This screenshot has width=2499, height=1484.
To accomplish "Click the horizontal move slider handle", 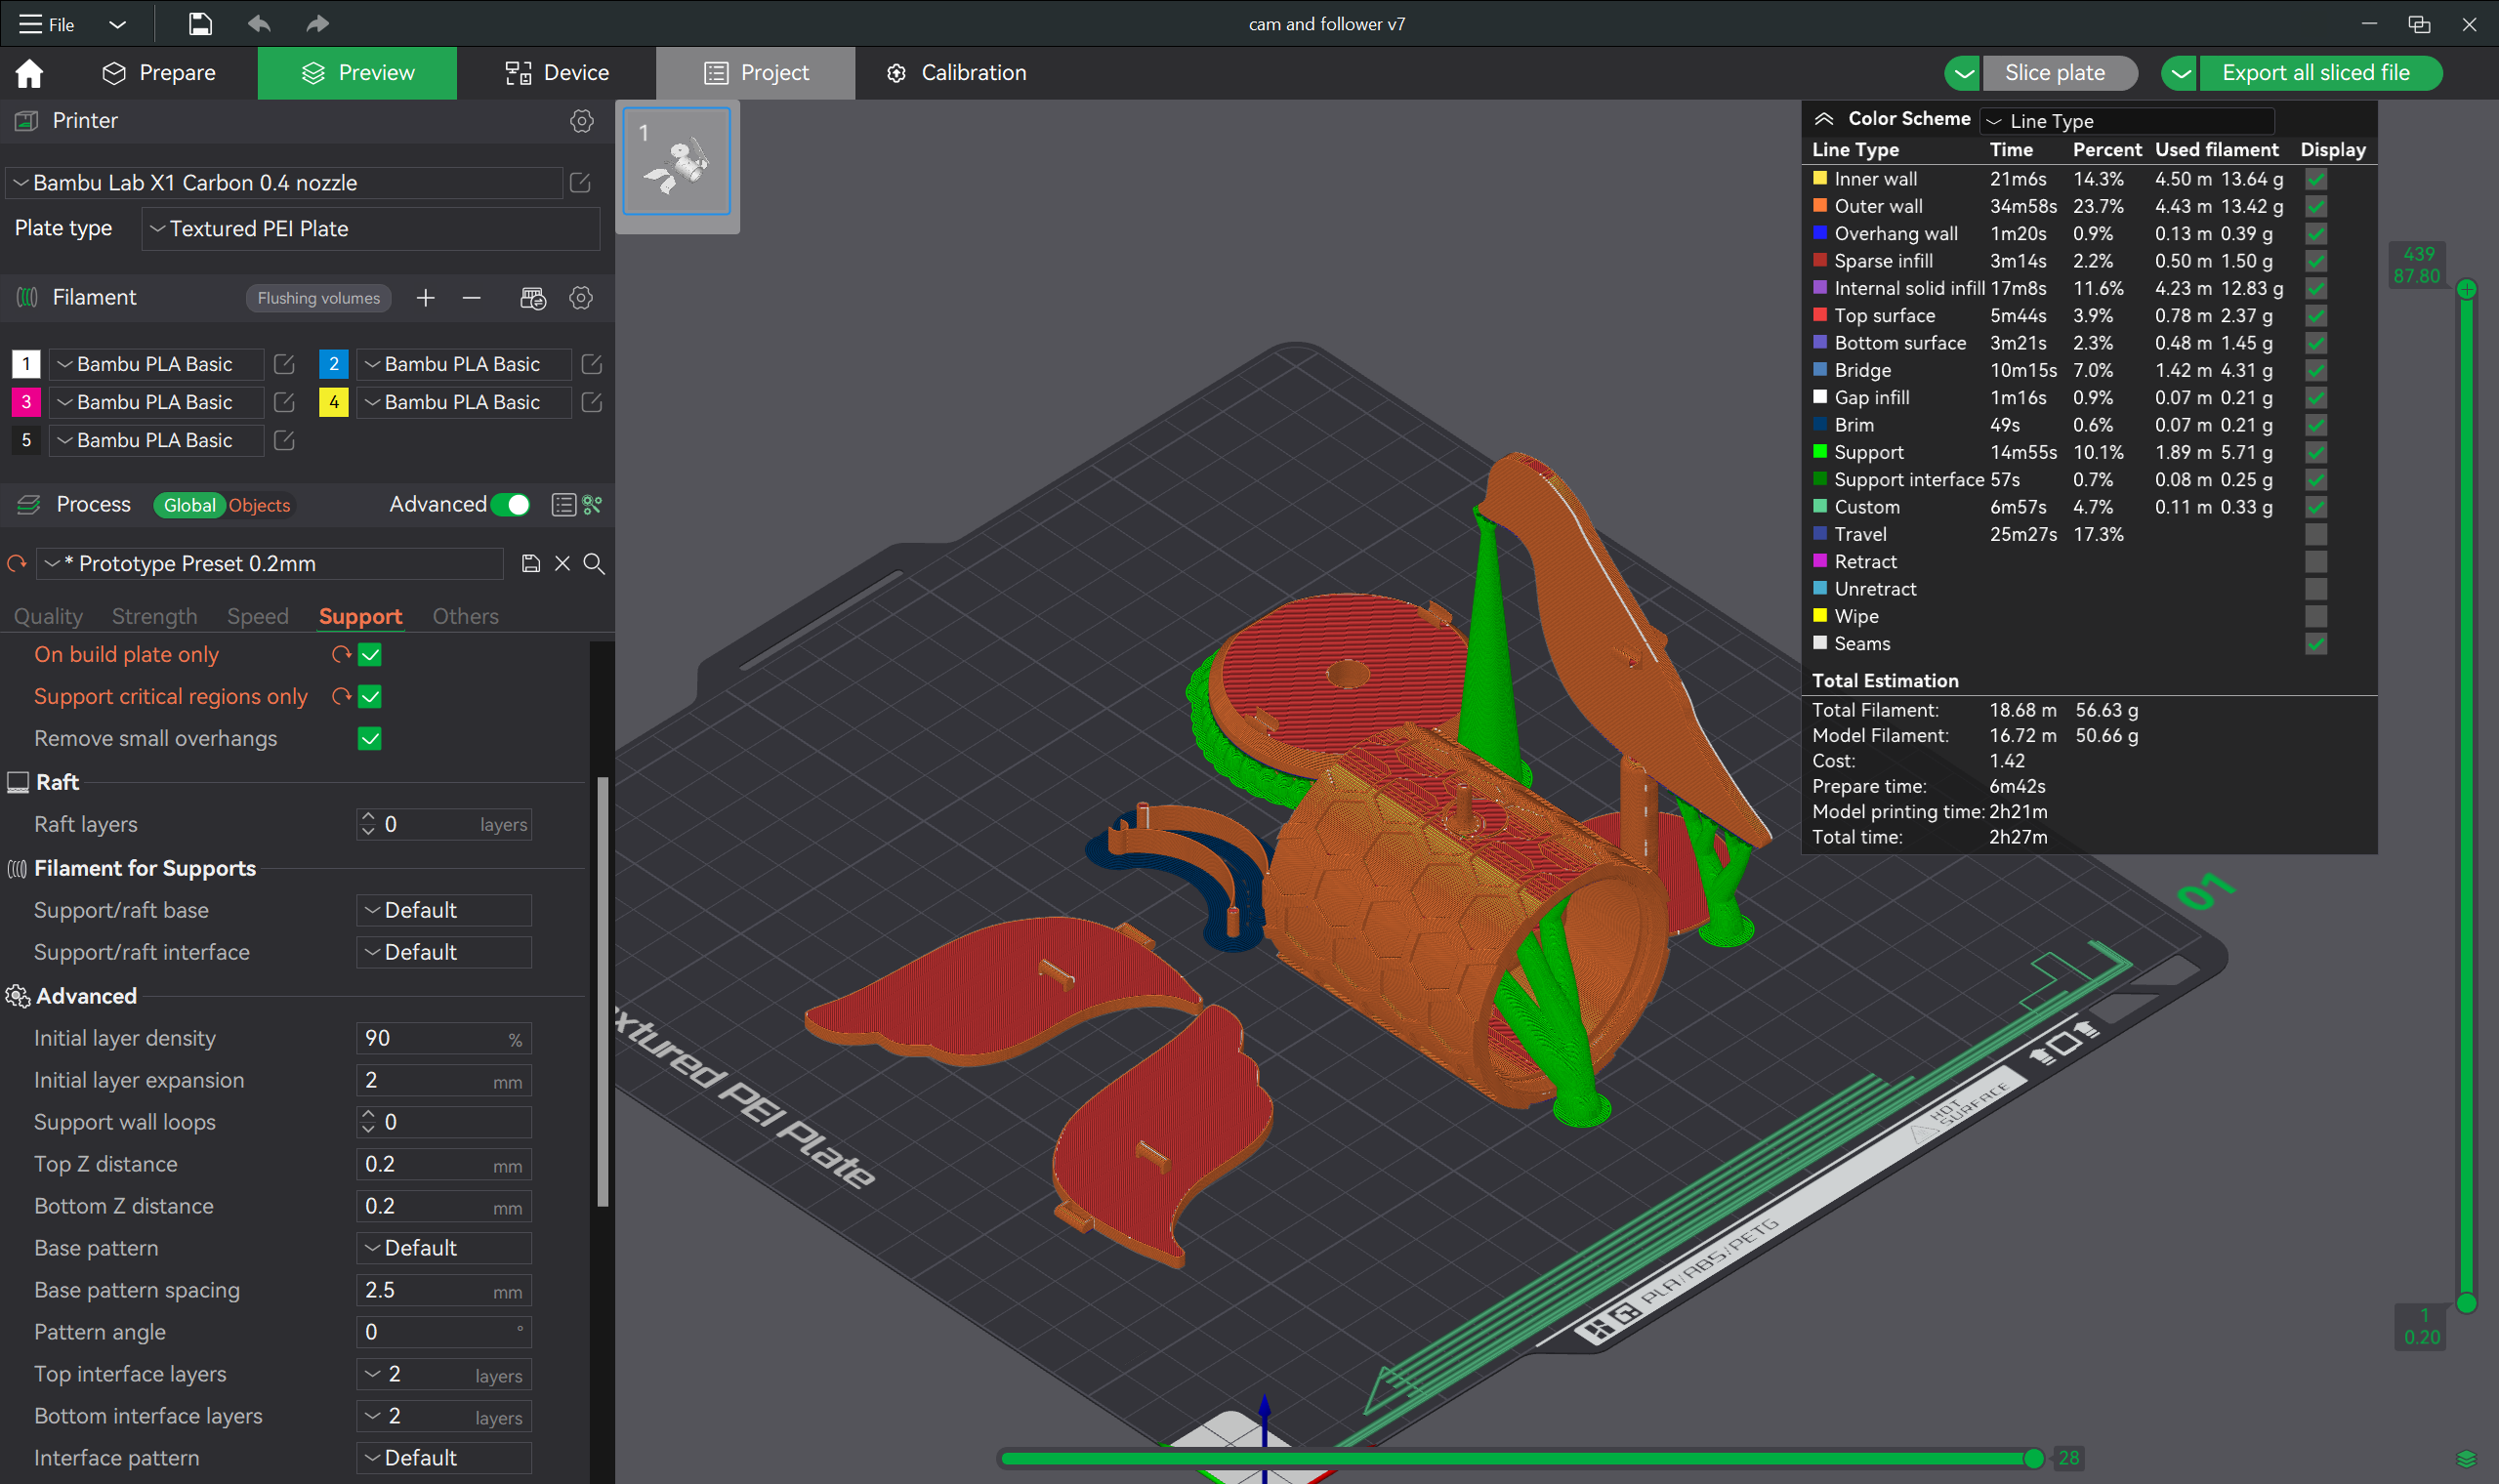I will [2033, 1459].
